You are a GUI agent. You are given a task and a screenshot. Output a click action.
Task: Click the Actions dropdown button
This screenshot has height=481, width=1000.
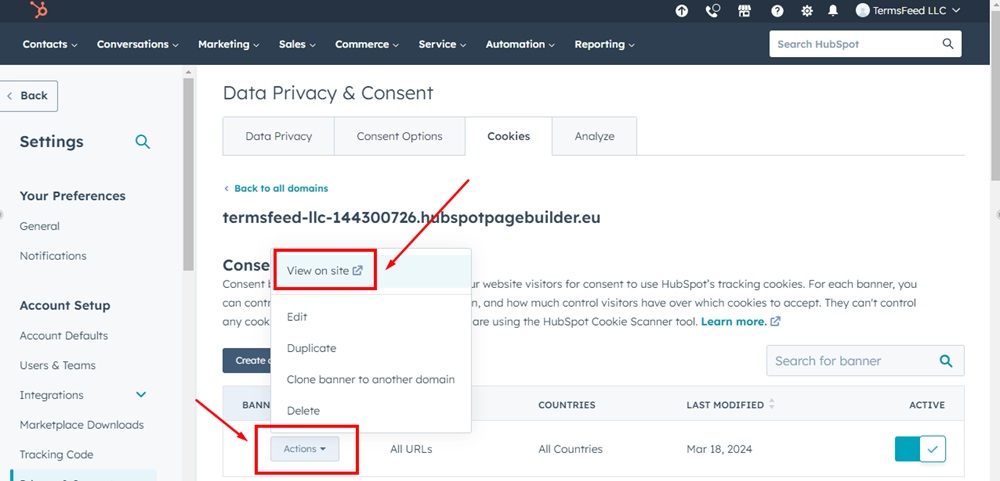[305, 449]
